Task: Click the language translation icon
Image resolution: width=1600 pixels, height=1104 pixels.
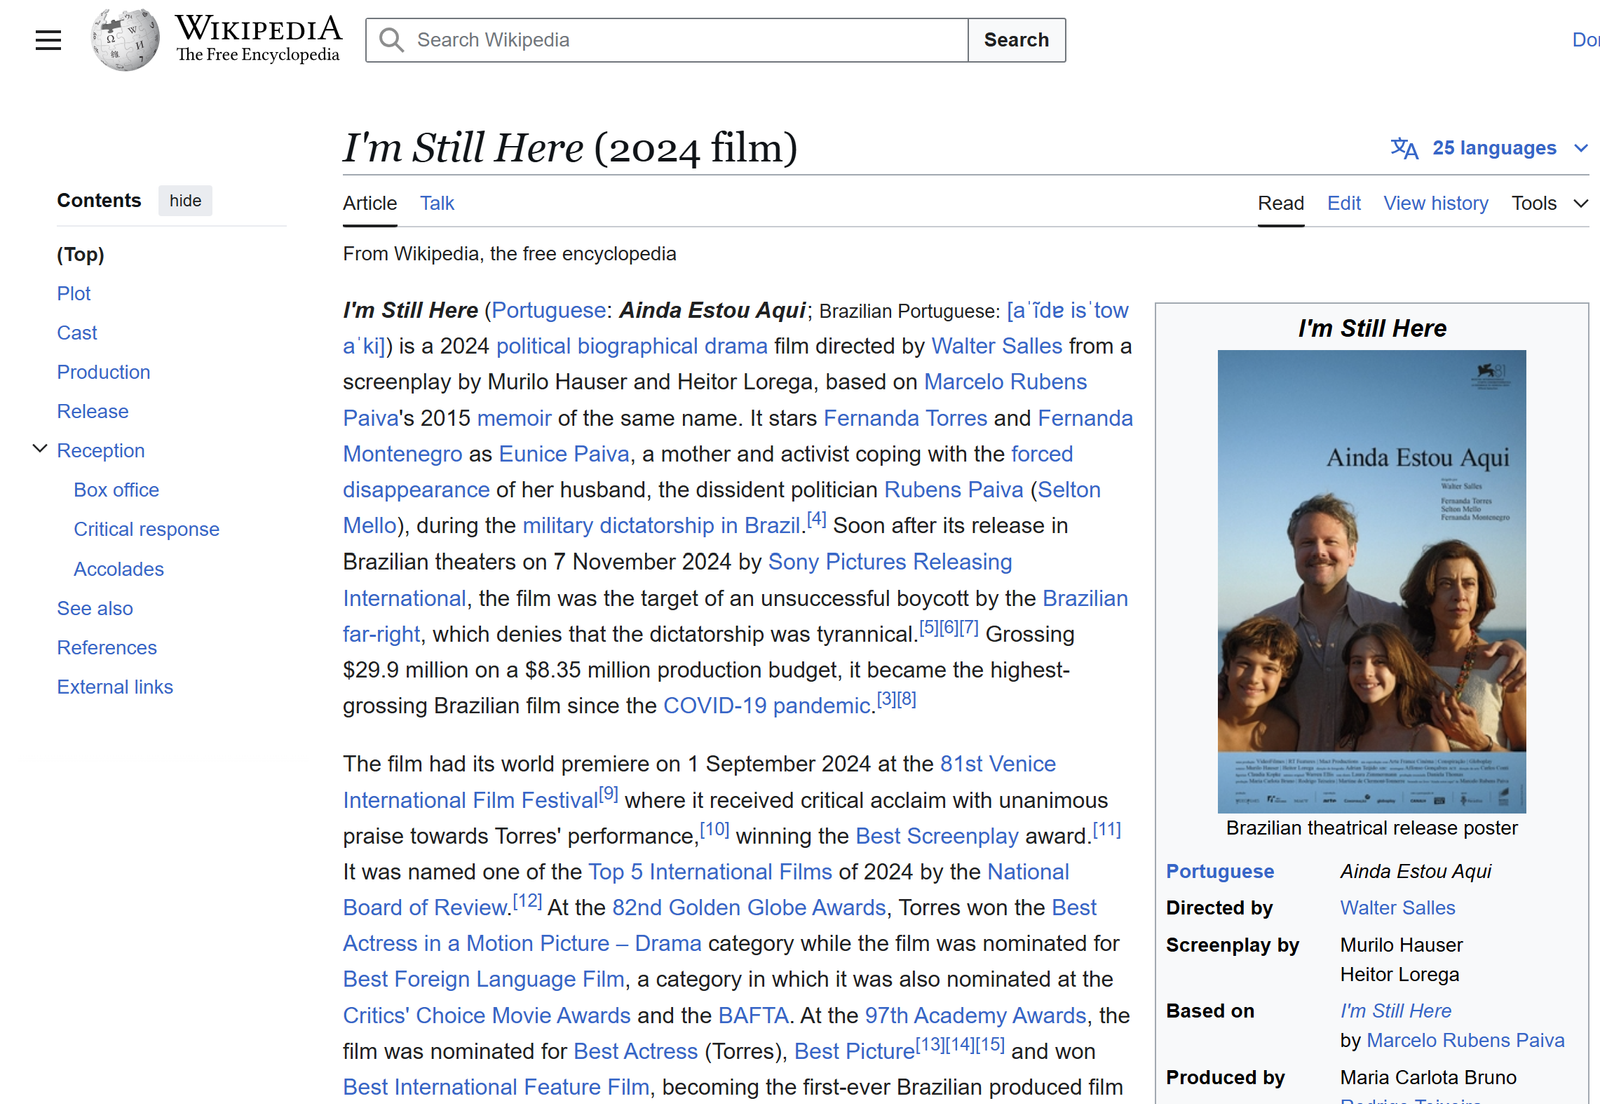Action: pos(1404,148)
